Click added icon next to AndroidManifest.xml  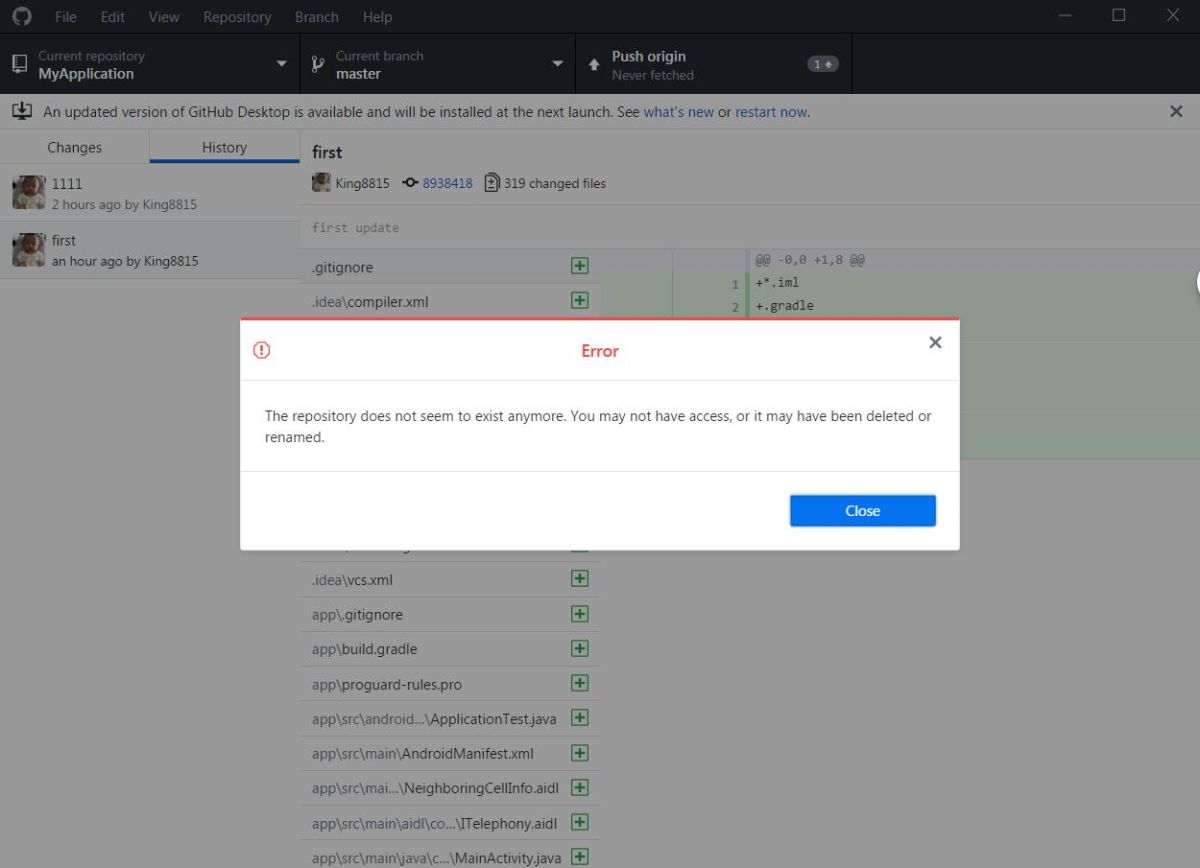tap(579, 752)
